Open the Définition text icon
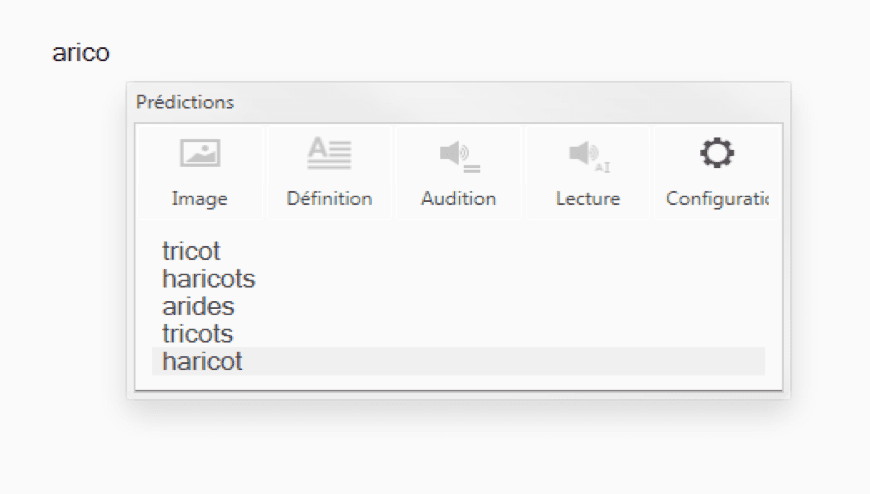This screenshot has height=494, width=870. (x=329, y=153)
